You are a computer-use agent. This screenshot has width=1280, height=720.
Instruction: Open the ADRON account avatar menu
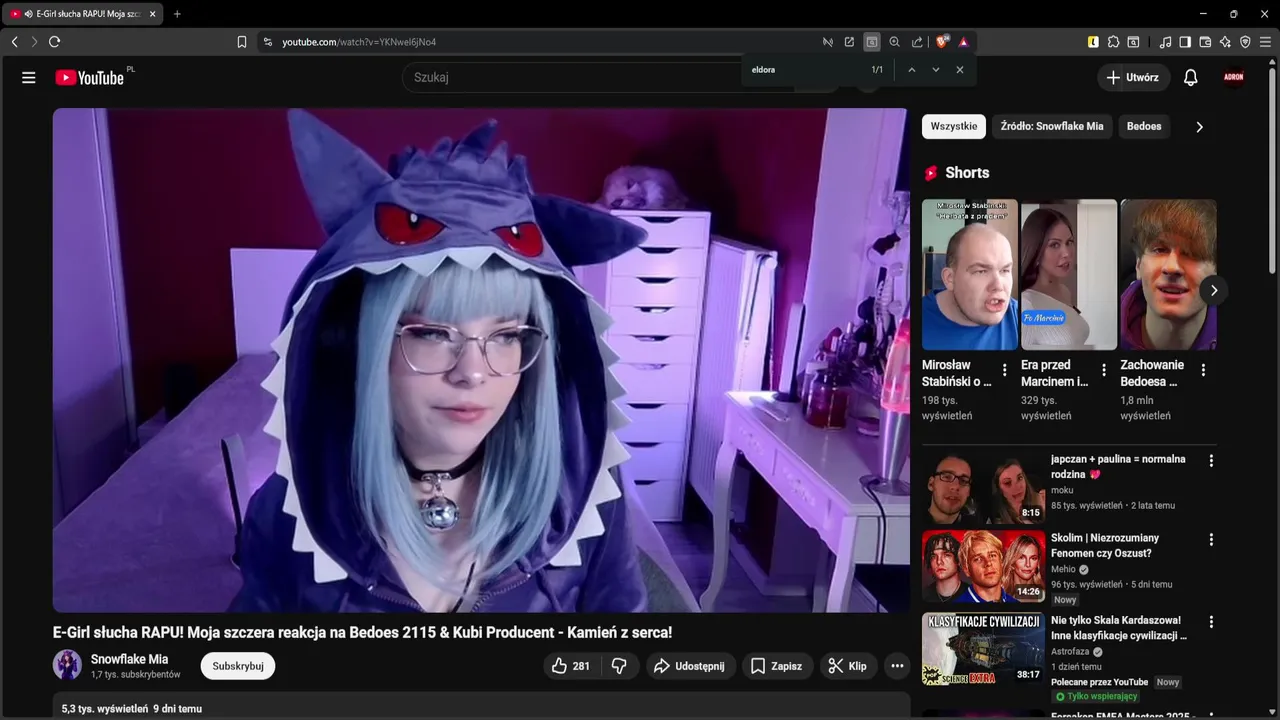[x=1234, y=77]
